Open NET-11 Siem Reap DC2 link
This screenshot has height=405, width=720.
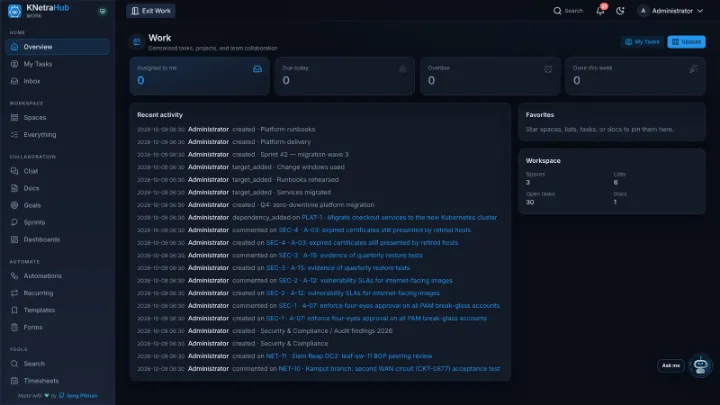pyautogui.click(x=349, y=356)
